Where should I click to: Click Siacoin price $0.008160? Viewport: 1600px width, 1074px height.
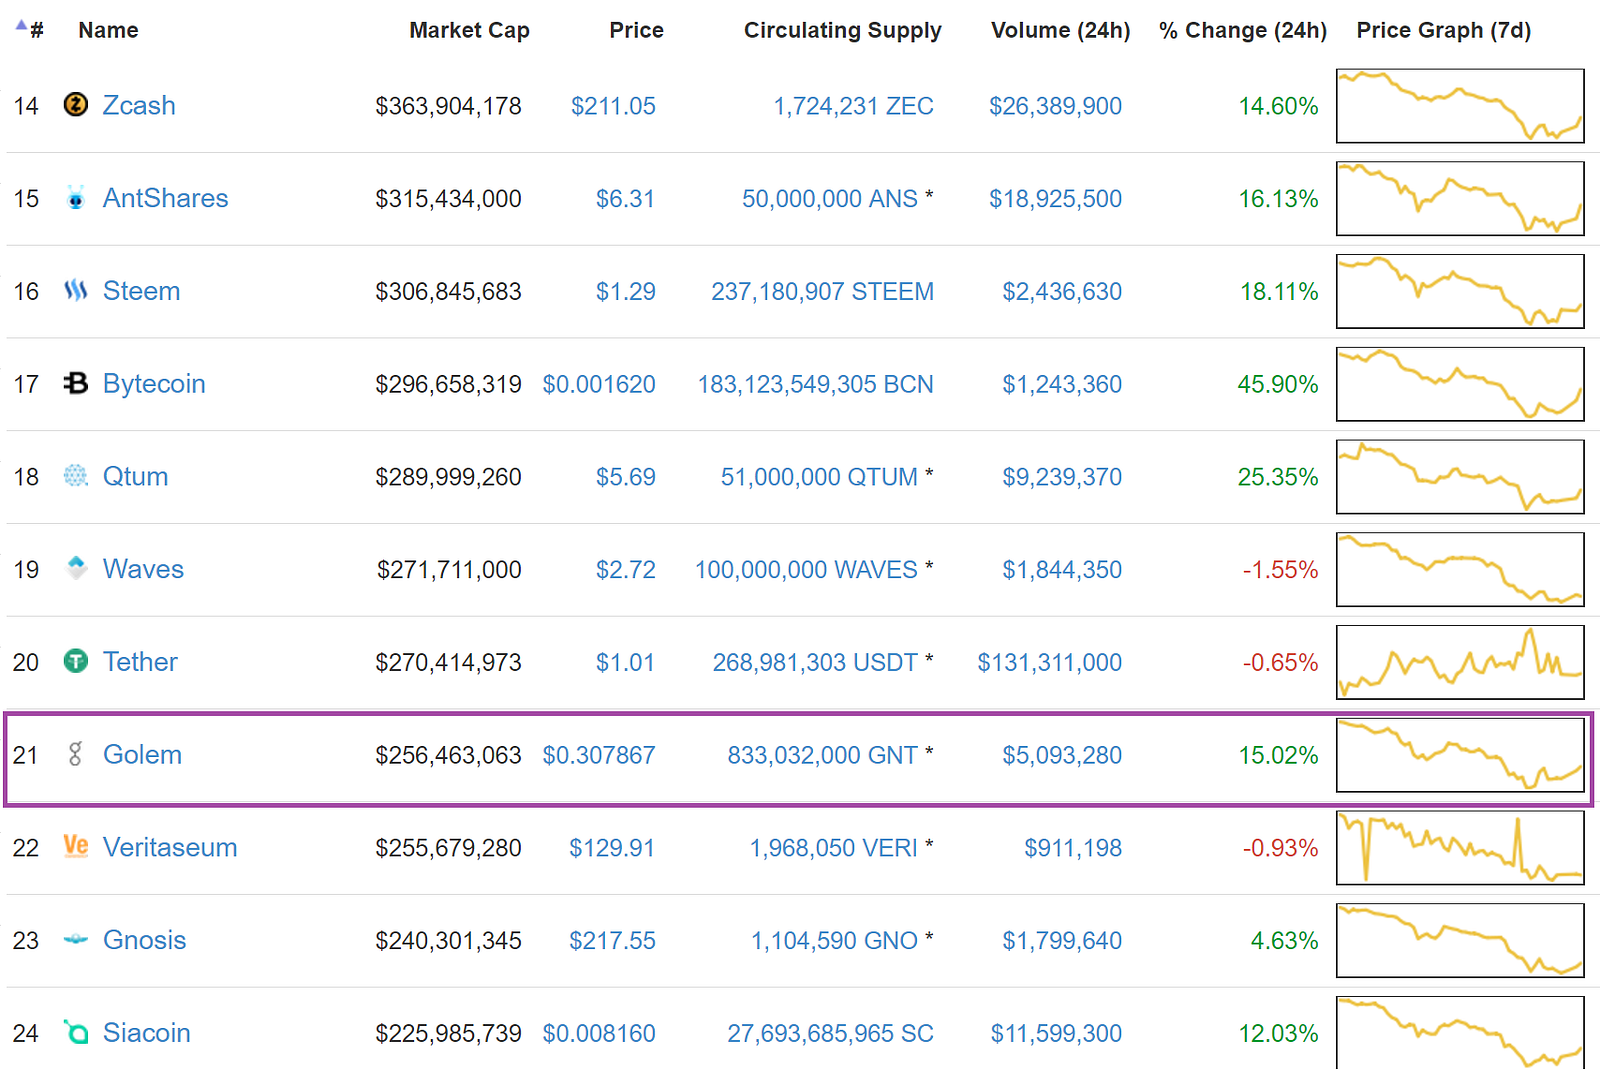pyautogui.click(x=599, y=1033)
